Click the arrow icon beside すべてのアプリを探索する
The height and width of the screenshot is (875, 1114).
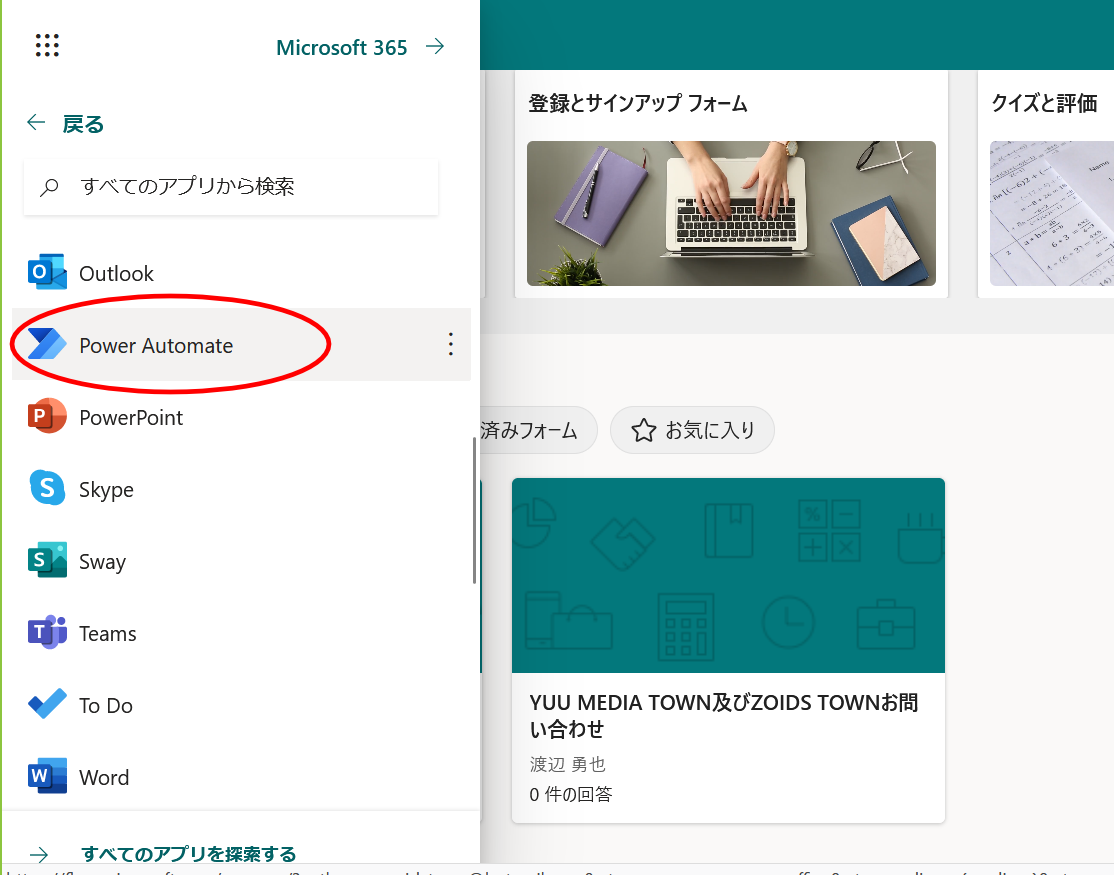(x=39, y=854)
